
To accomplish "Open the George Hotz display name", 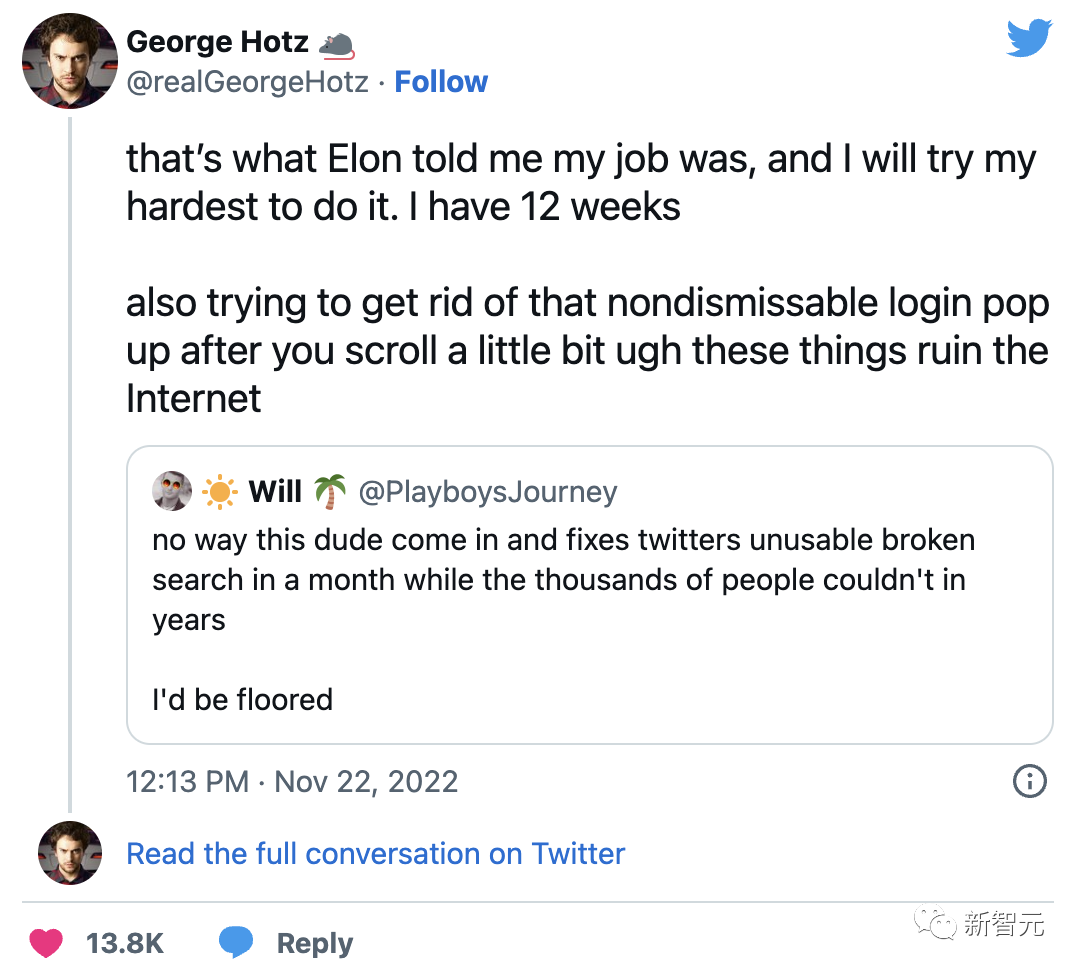I will tap(217, 42).
